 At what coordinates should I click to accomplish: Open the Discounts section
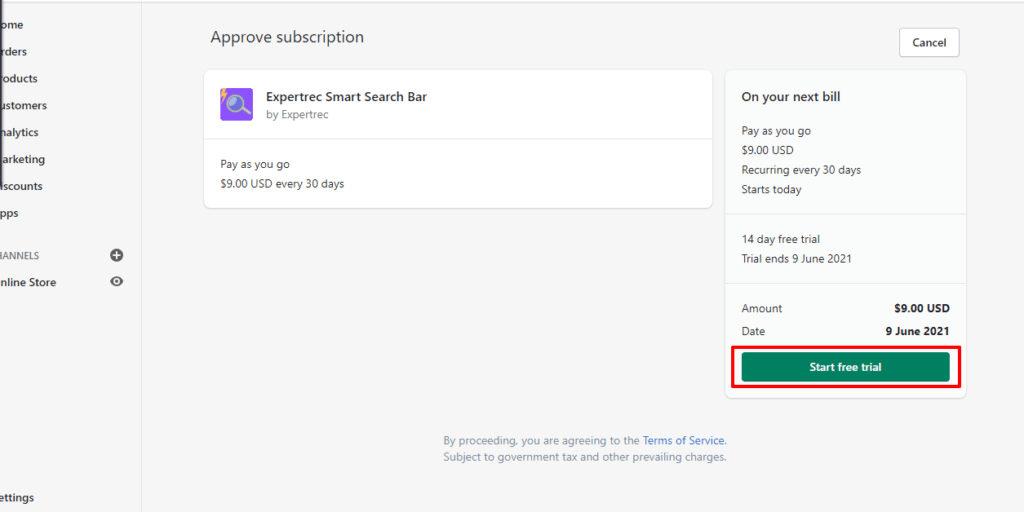click(21, 186)
